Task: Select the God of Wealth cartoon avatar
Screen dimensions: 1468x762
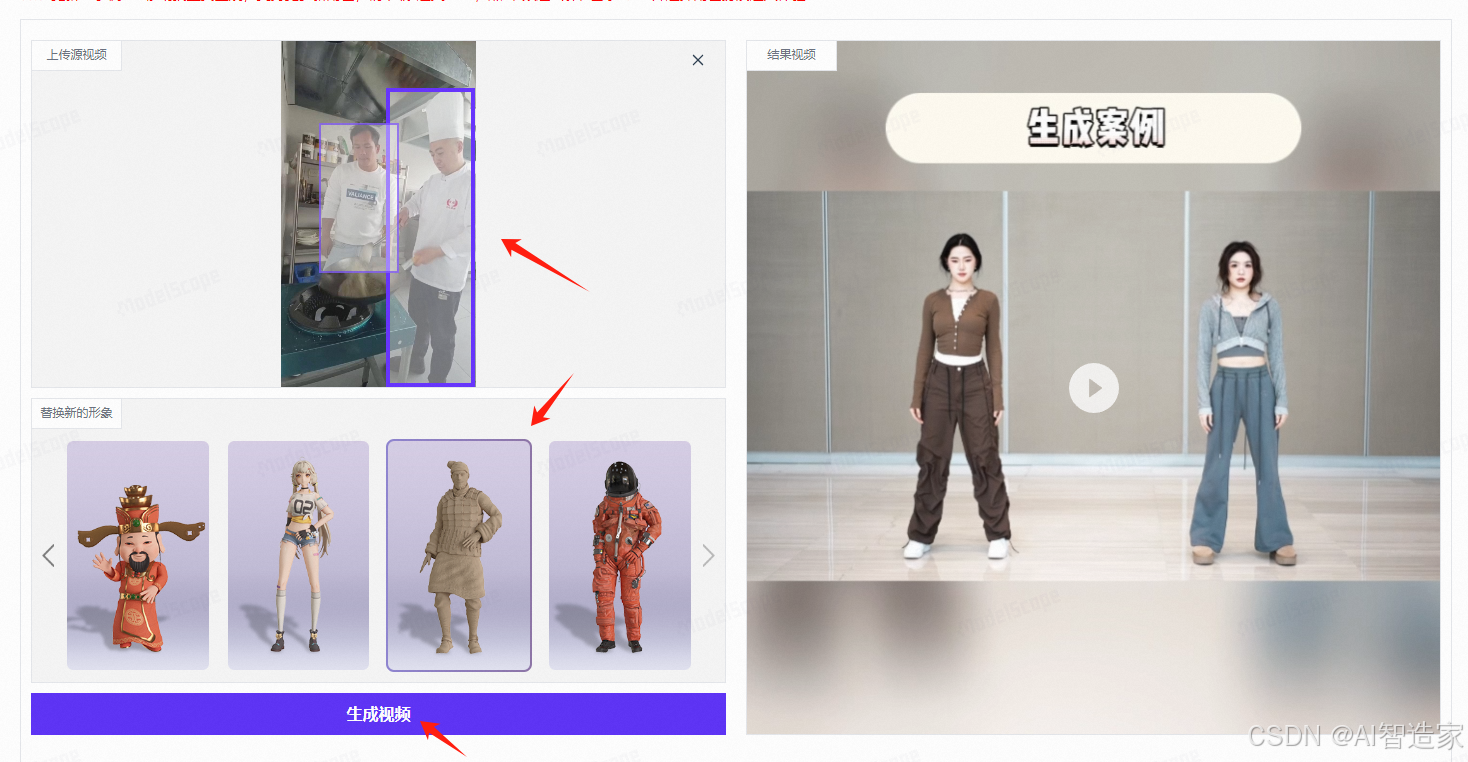Action: (x=138, y=555)
